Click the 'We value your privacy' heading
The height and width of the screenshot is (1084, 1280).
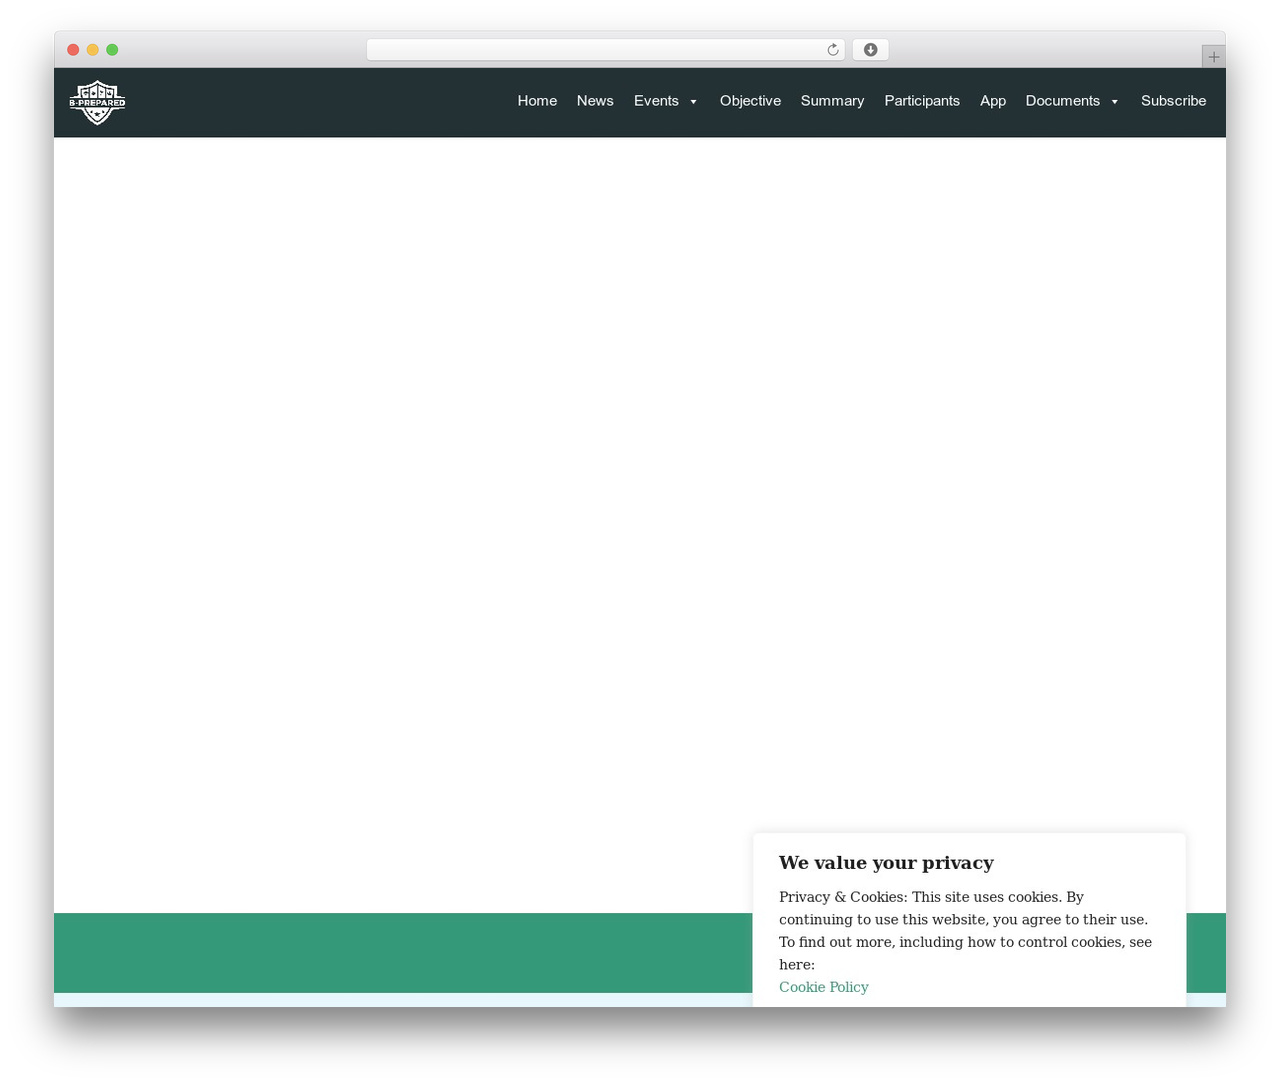tap(886, 863)
